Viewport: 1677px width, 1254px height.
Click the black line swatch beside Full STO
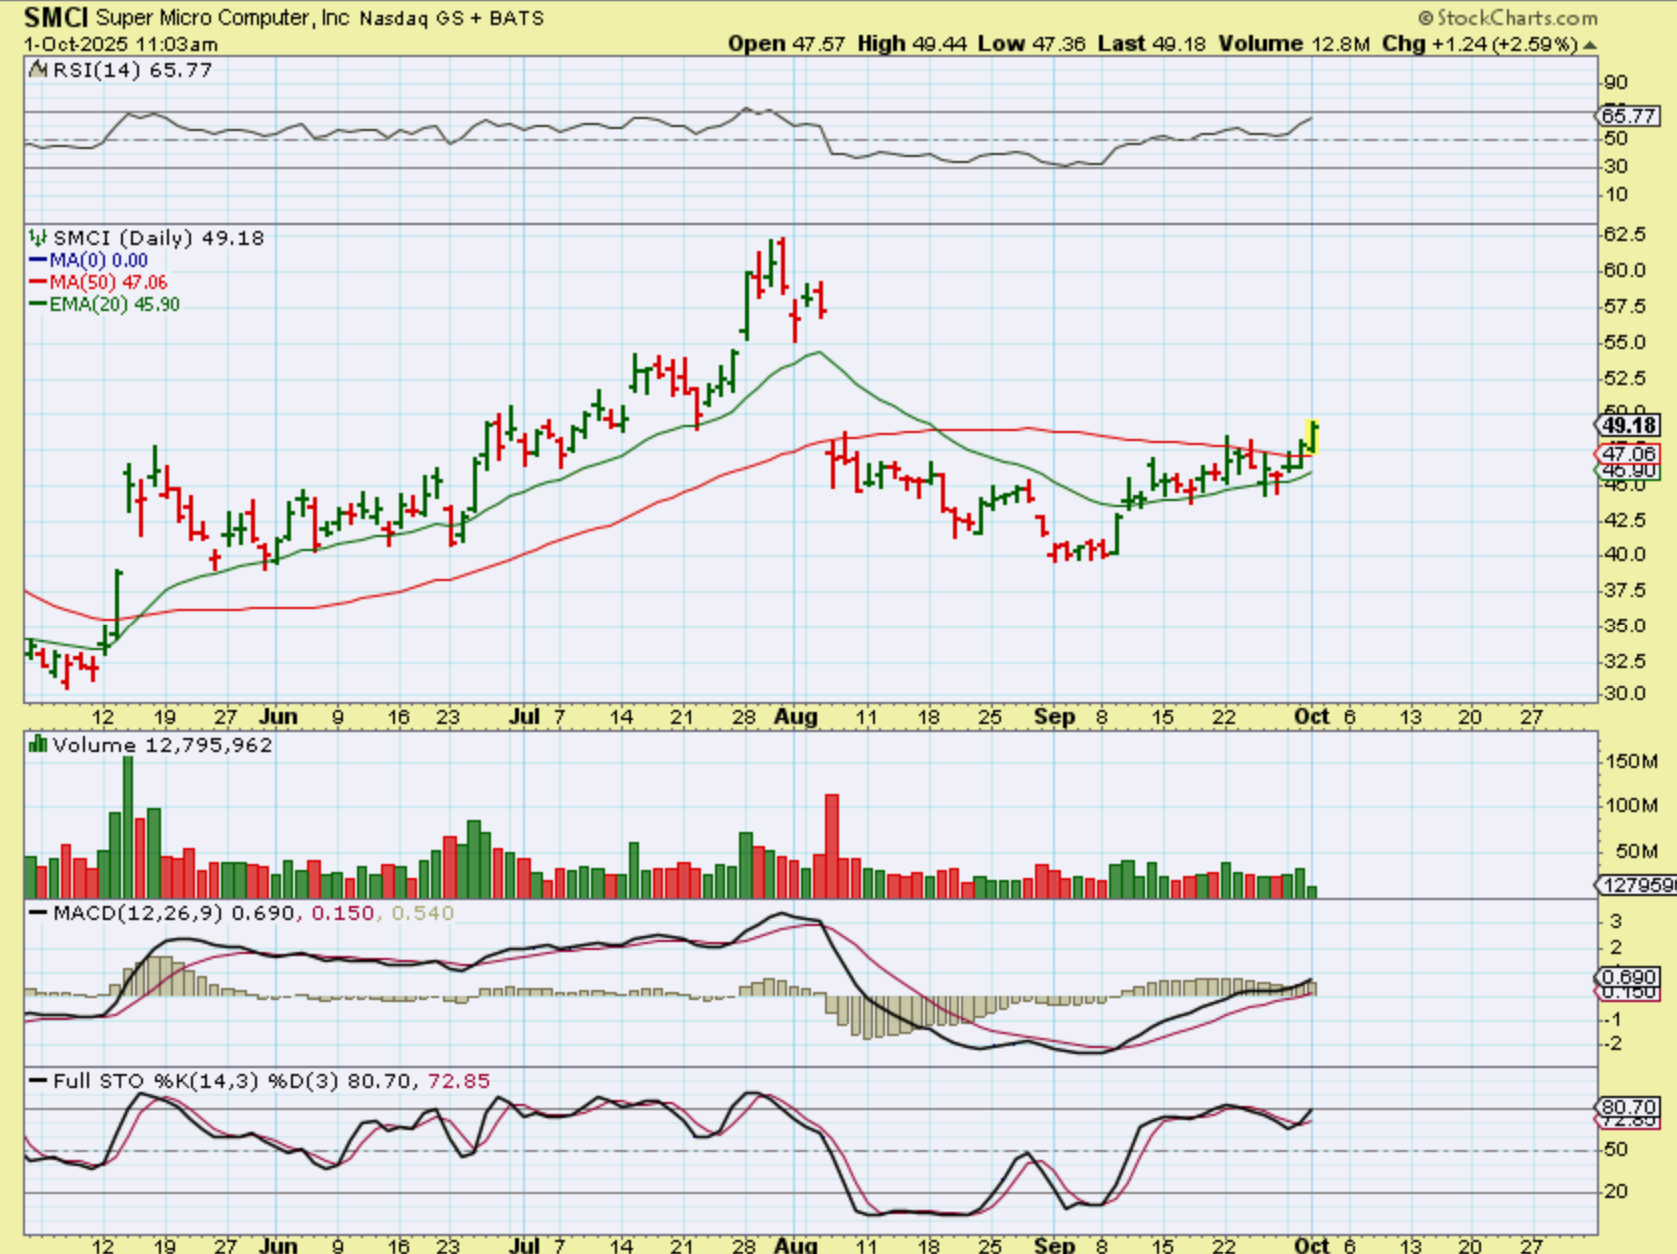[38, 1081]
